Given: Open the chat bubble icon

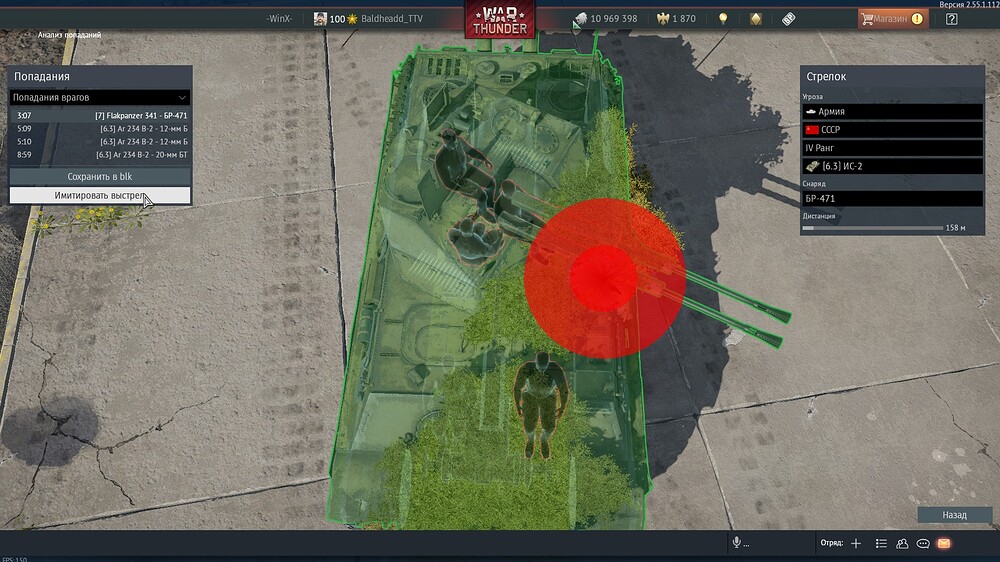Looking at the screenshot, I should [x=923, y=543].
